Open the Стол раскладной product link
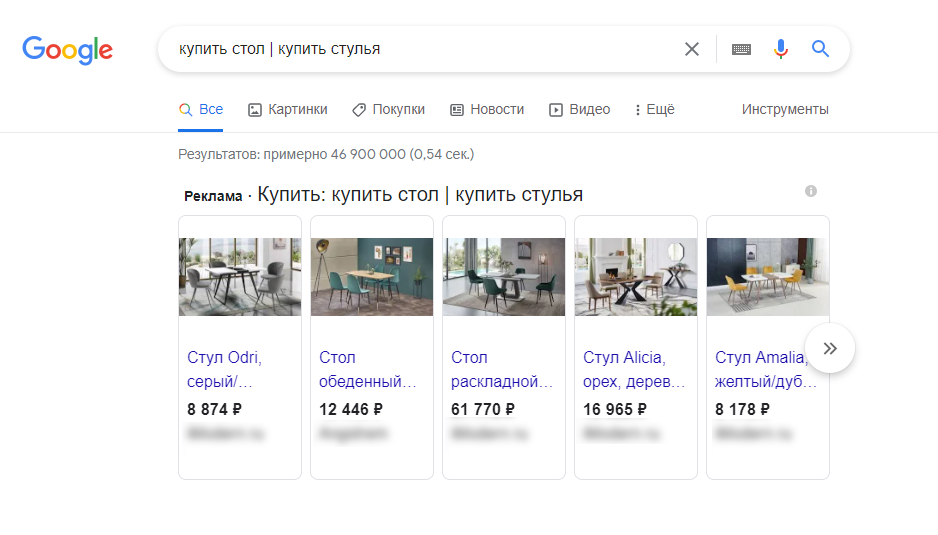 (502, 369)
